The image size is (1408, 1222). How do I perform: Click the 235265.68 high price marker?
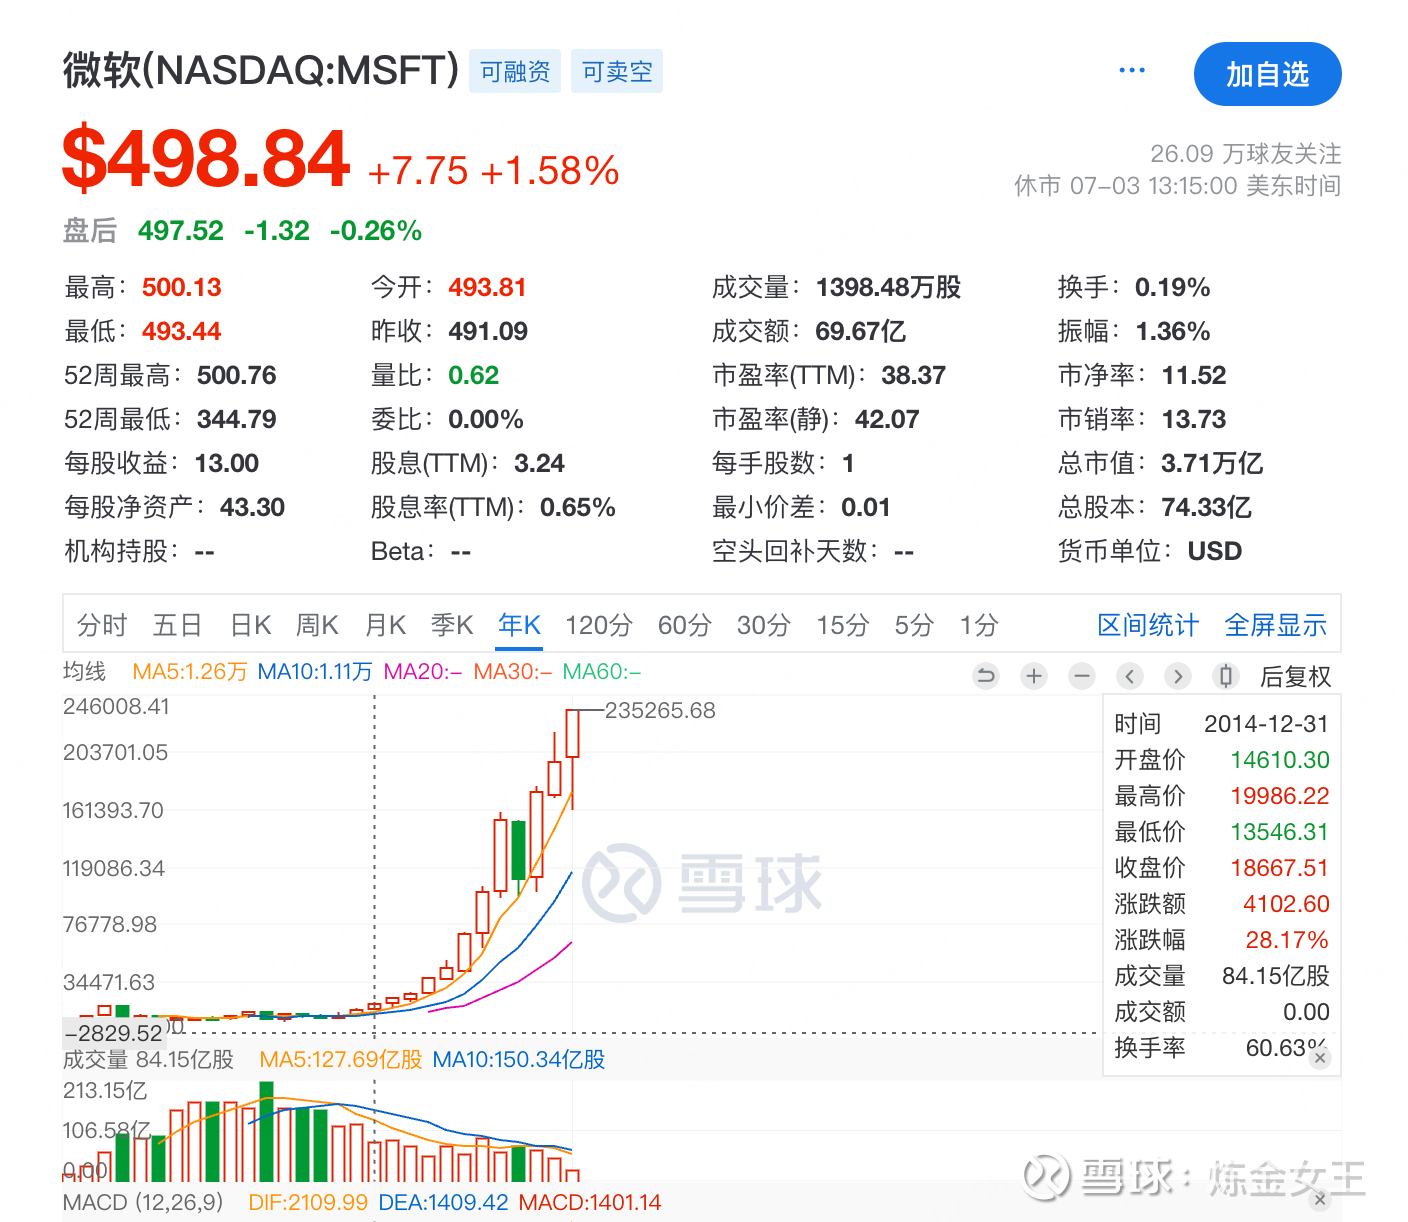click(660, 711)
